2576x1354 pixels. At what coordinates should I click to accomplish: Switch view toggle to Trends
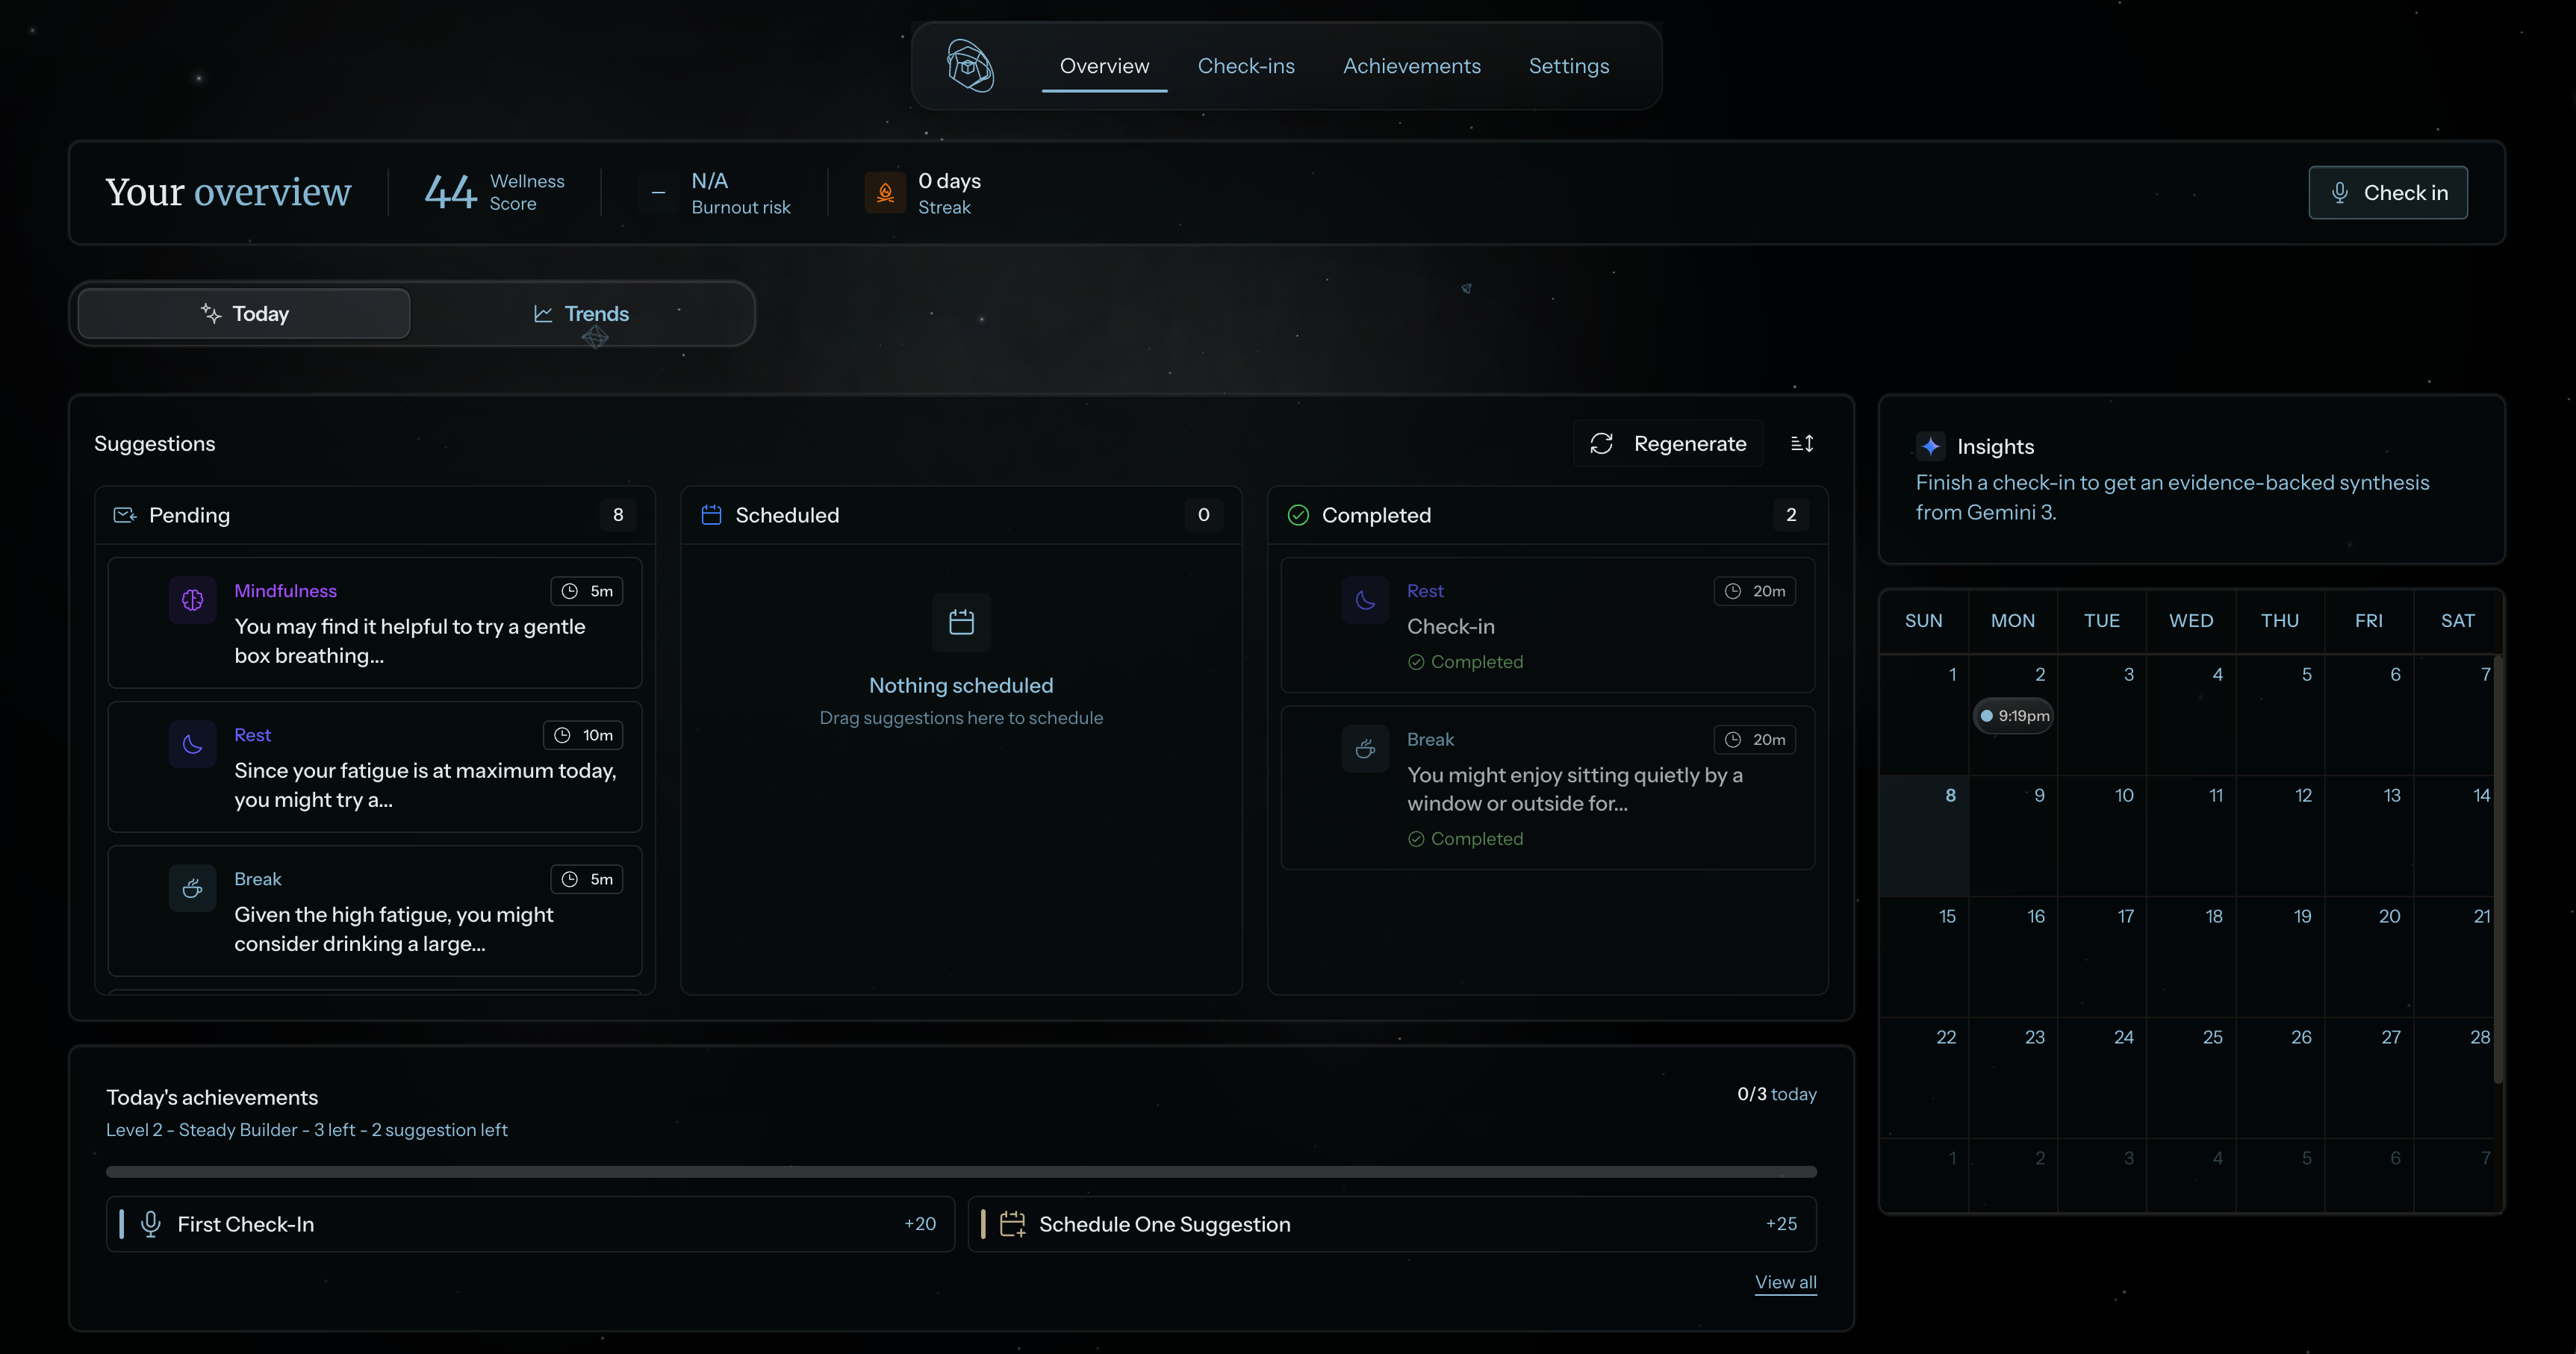tap(581, 314)
